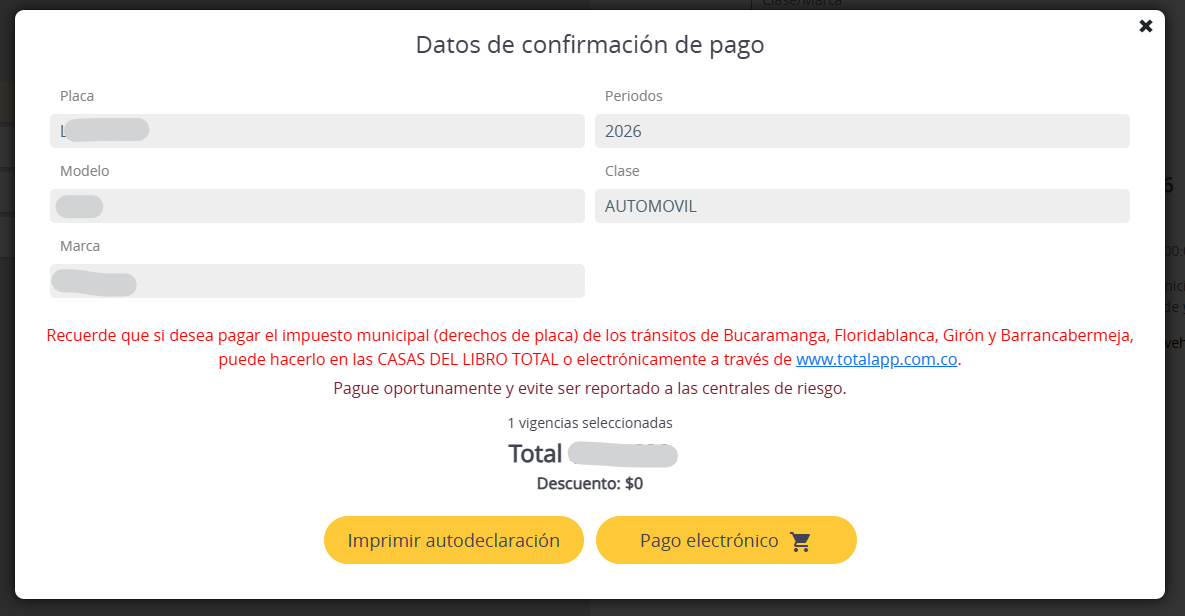The image size is (1185, 616).
Task: Click the dialog title Datos de confirmación de pago
Action: pos(590,45)
